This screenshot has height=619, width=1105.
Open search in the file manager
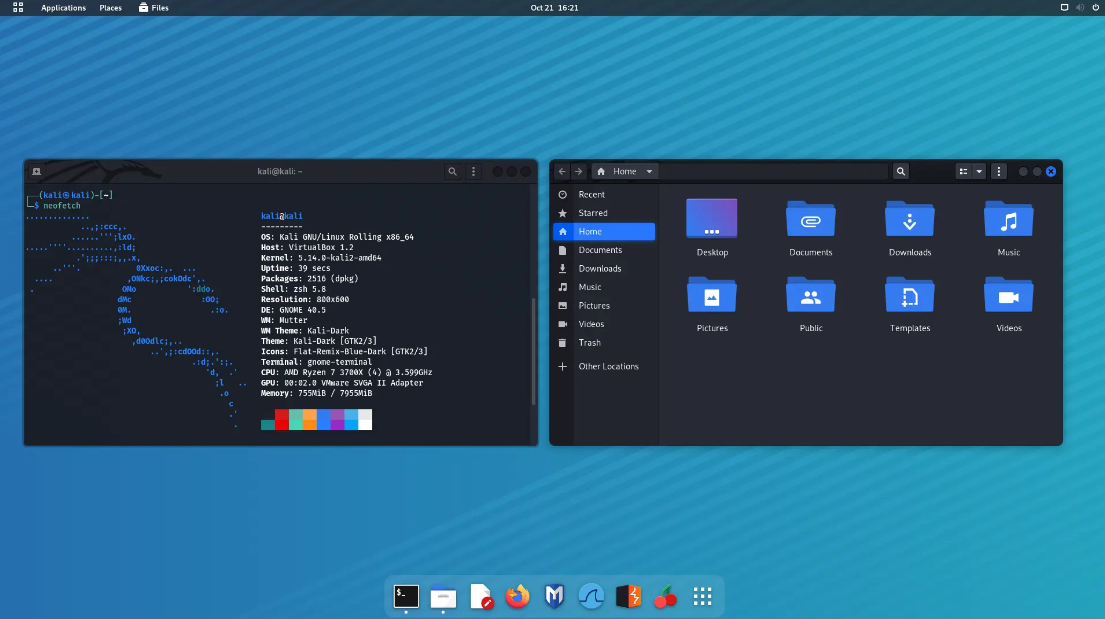pyautogui.click(x=901, y=172)
